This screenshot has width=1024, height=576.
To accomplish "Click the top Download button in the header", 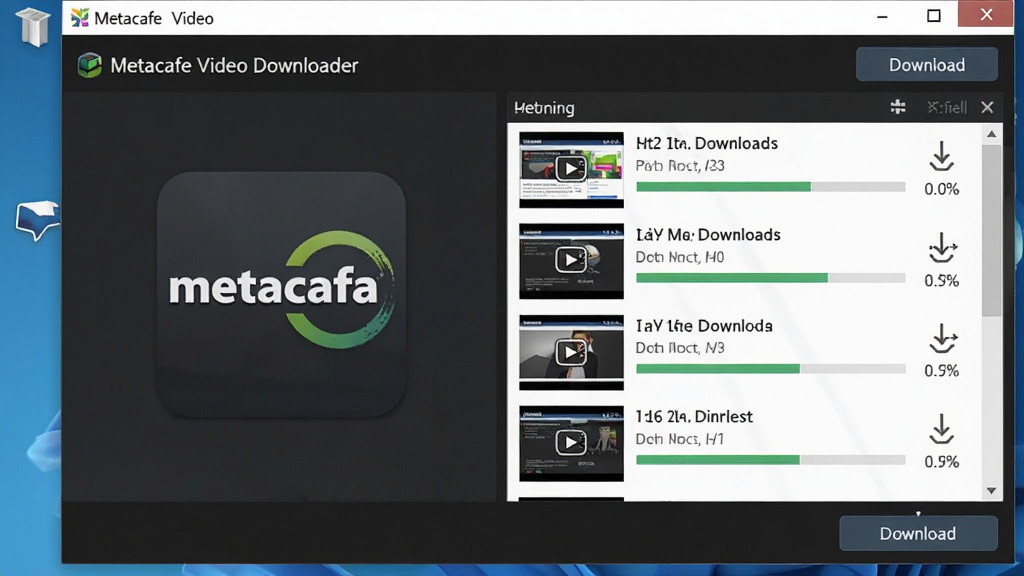I will click(927, 65).
